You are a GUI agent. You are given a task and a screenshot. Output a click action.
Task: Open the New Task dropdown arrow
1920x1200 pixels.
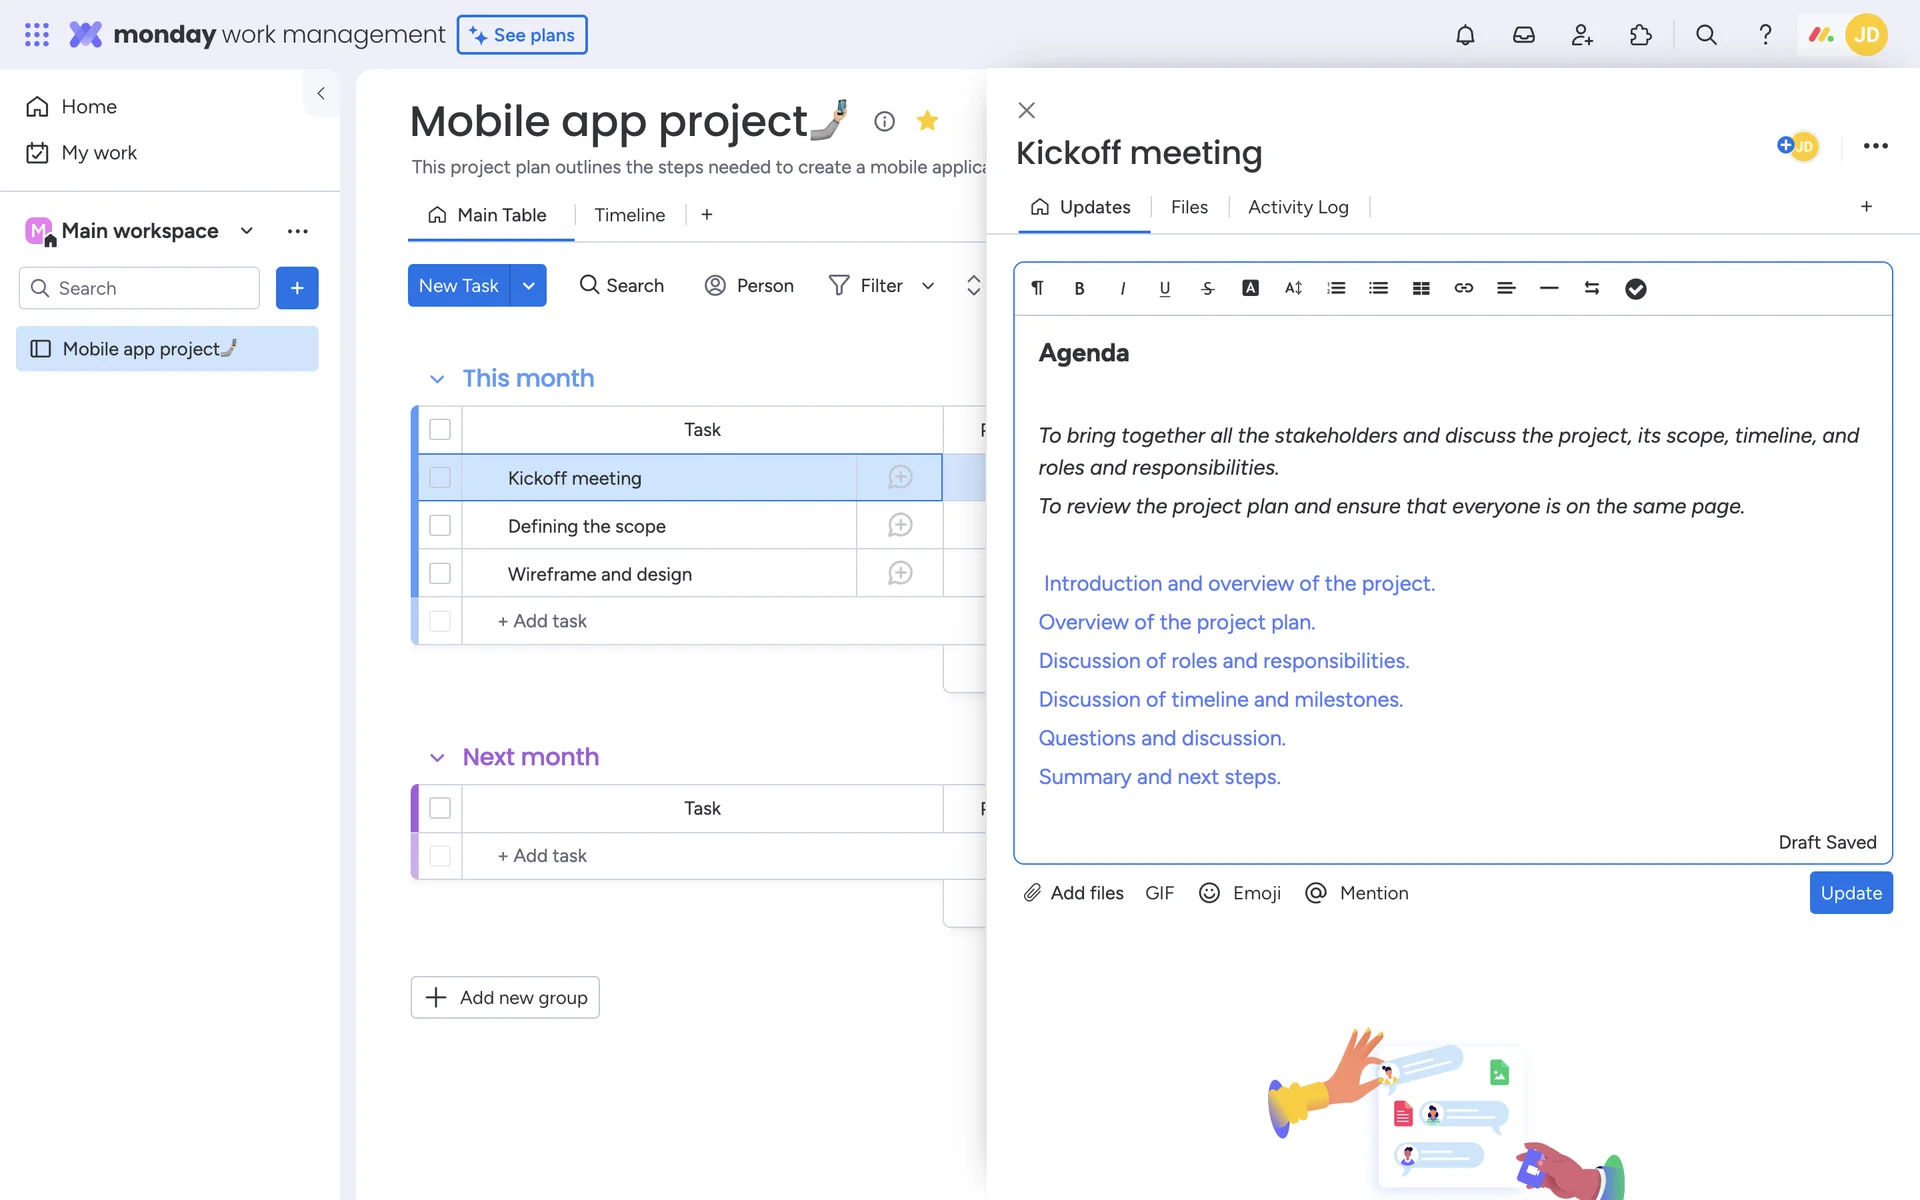[529, 286]
